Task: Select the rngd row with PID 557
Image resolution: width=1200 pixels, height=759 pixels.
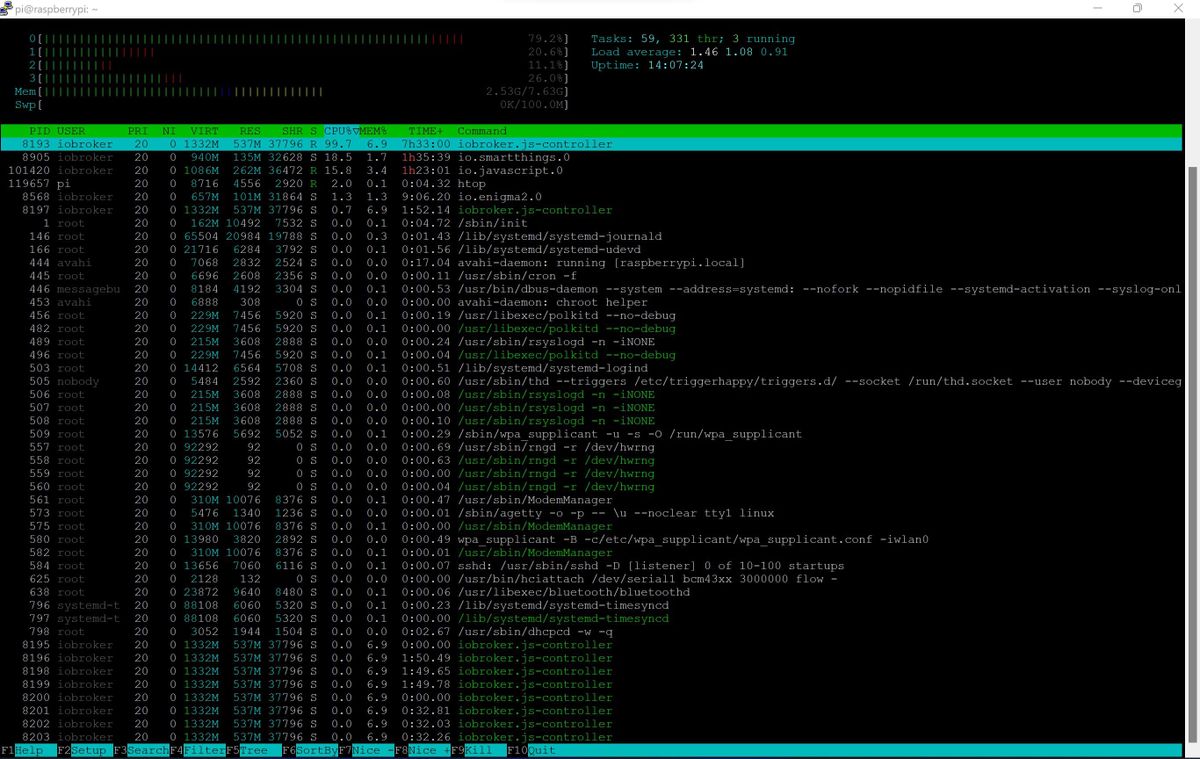Action: pyautogui.click(x=591, y=447)
